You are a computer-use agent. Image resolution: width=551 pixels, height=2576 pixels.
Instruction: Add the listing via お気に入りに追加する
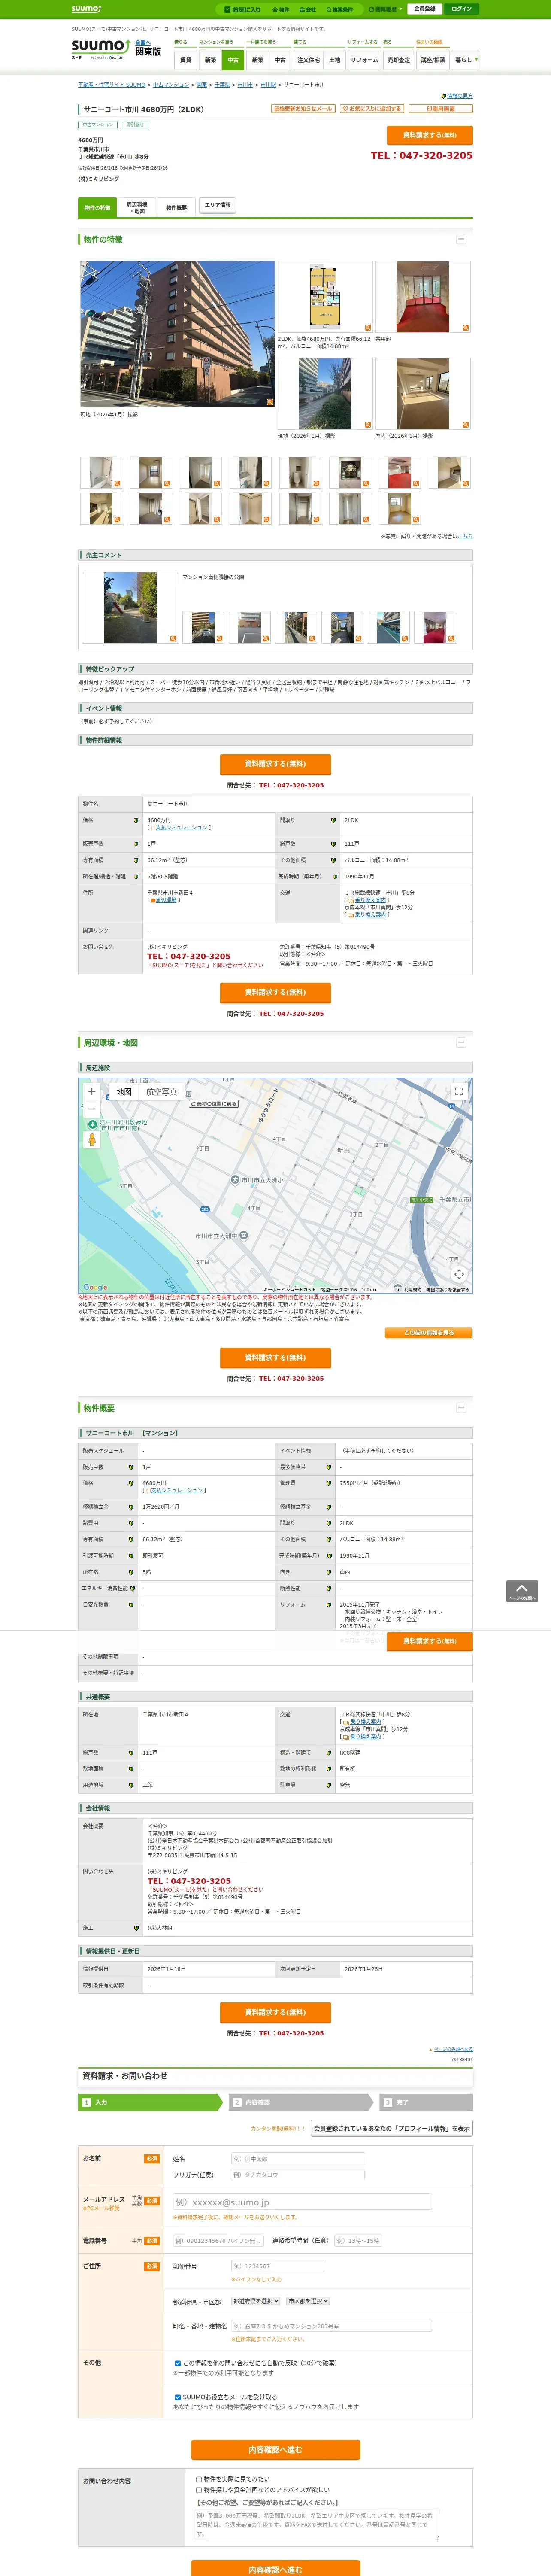[372, 109]
